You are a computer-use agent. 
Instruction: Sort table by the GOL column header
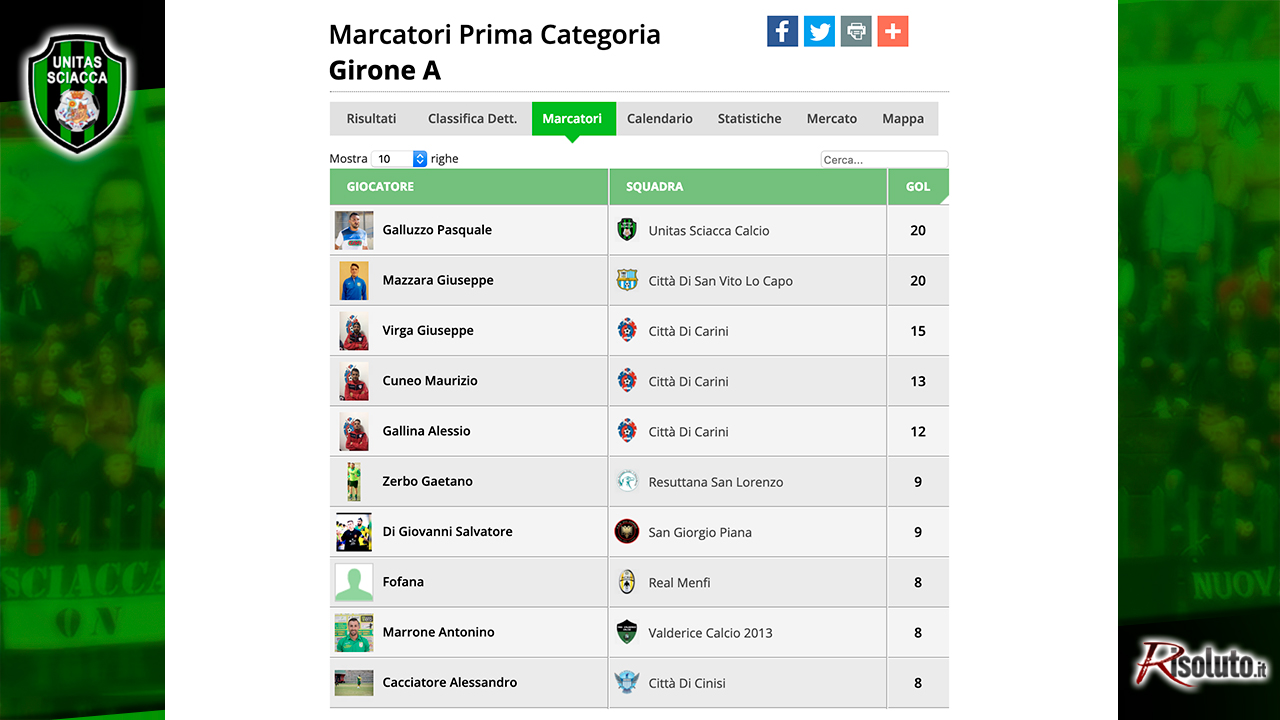[918, 187]
